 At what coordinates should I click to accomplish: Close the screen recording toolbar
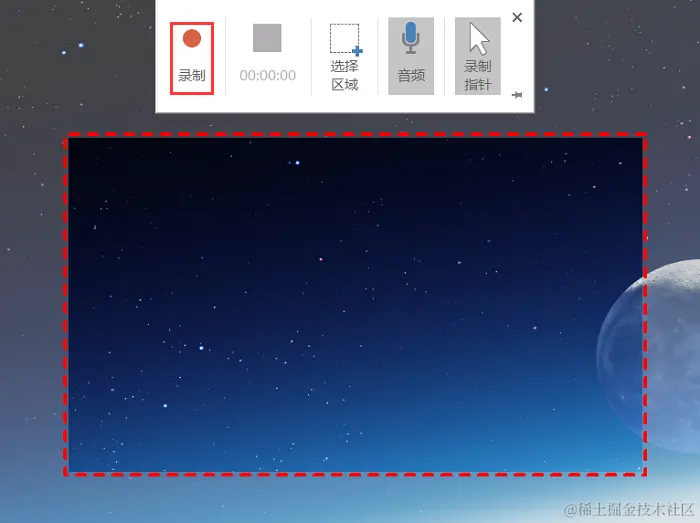[x=517, y=17]
